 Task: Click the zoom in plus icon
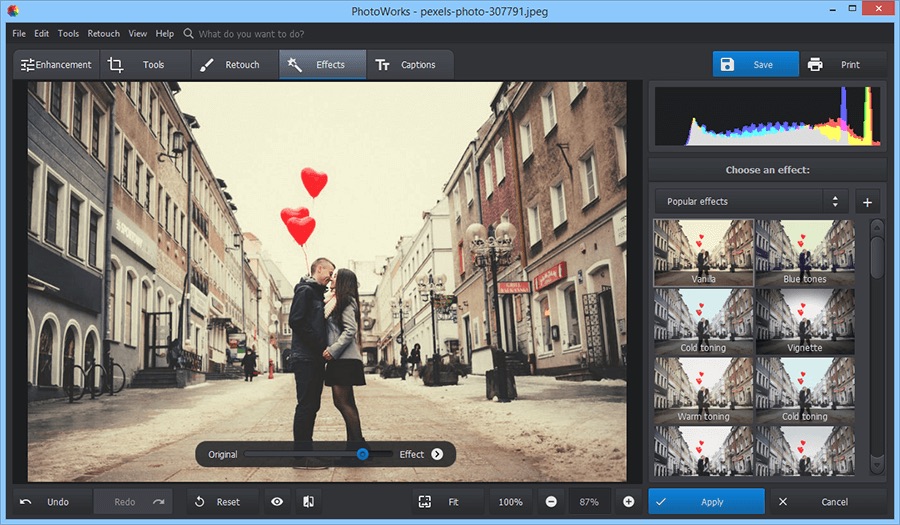coord(628,502)
